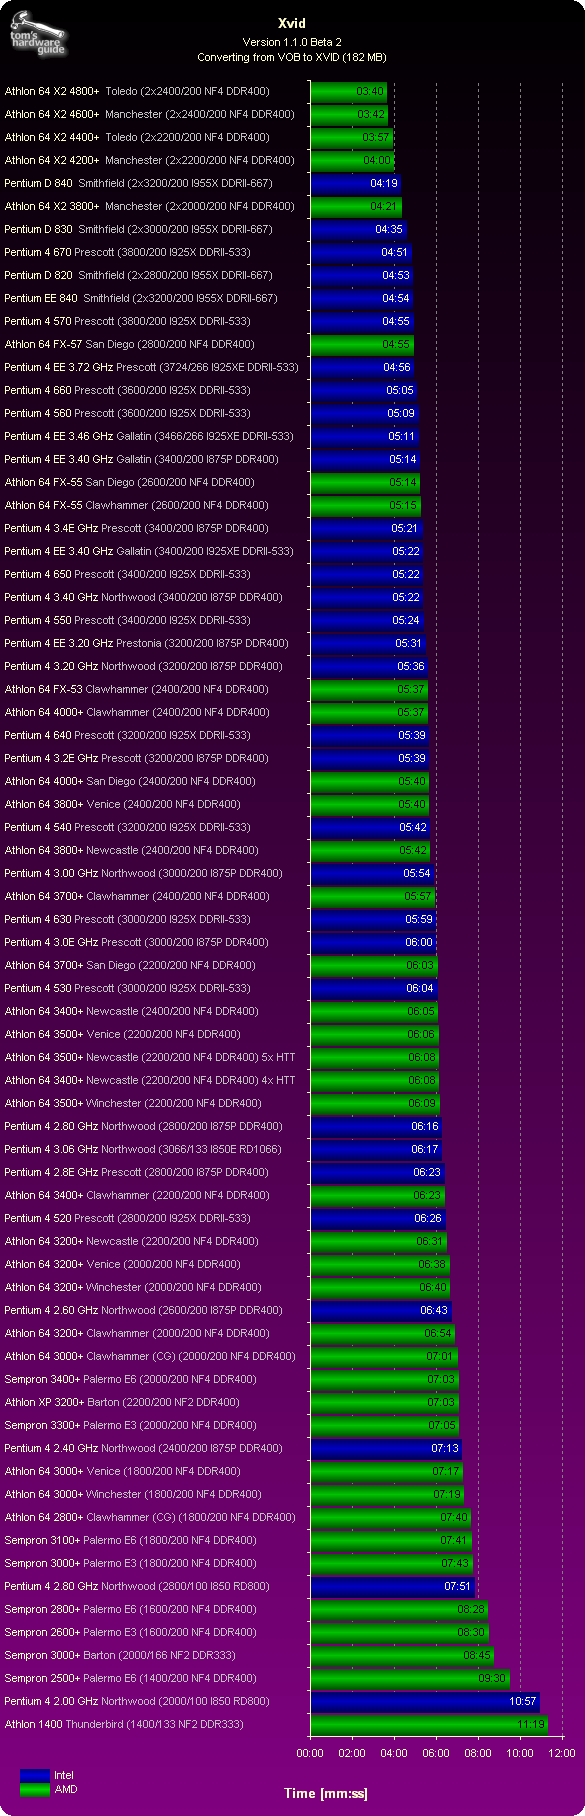This screenshot has height=1816, width=585.
Task: Select the Athlon 64 3800+ Venice label
Action: pyautogui.click(x=122, y=804)
